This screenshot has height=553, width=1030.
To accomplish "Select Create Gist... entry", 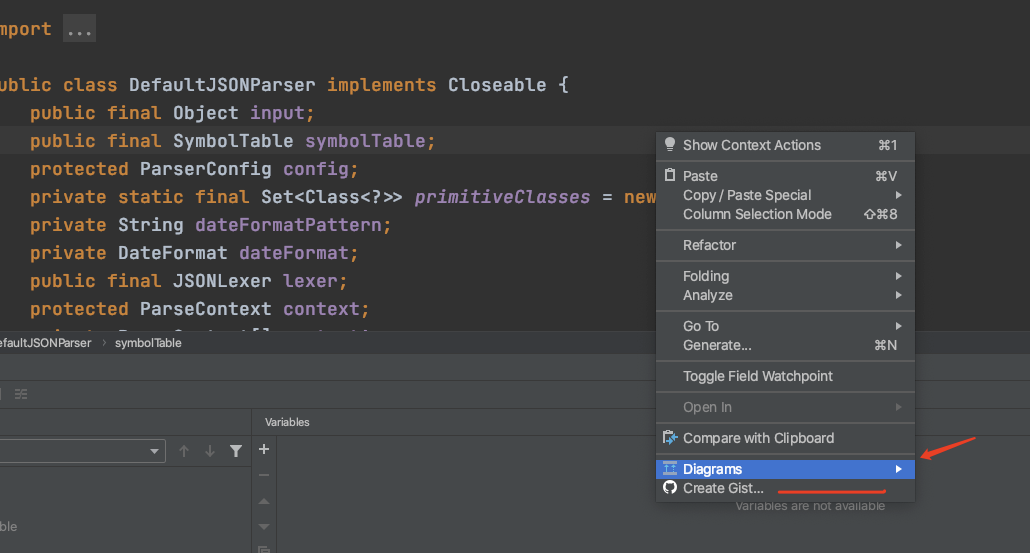I will (785, 488).
